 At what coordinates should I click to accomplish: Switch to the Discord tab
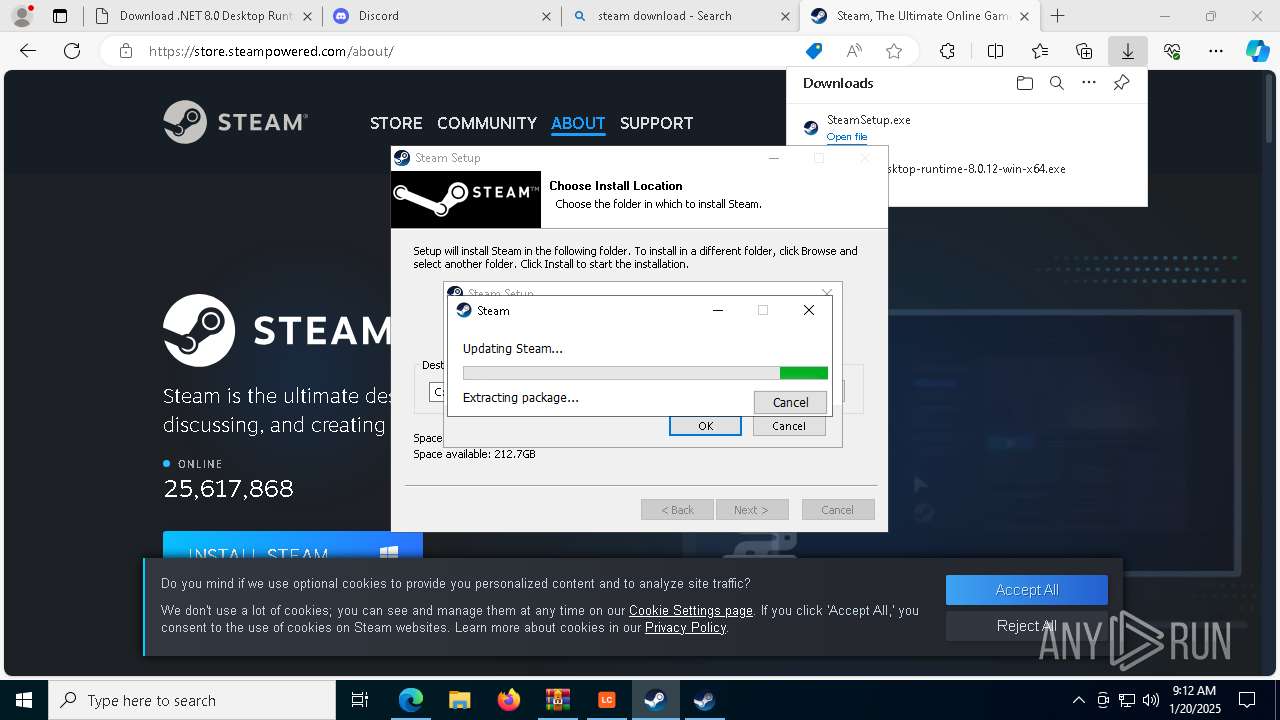(441, 16)
